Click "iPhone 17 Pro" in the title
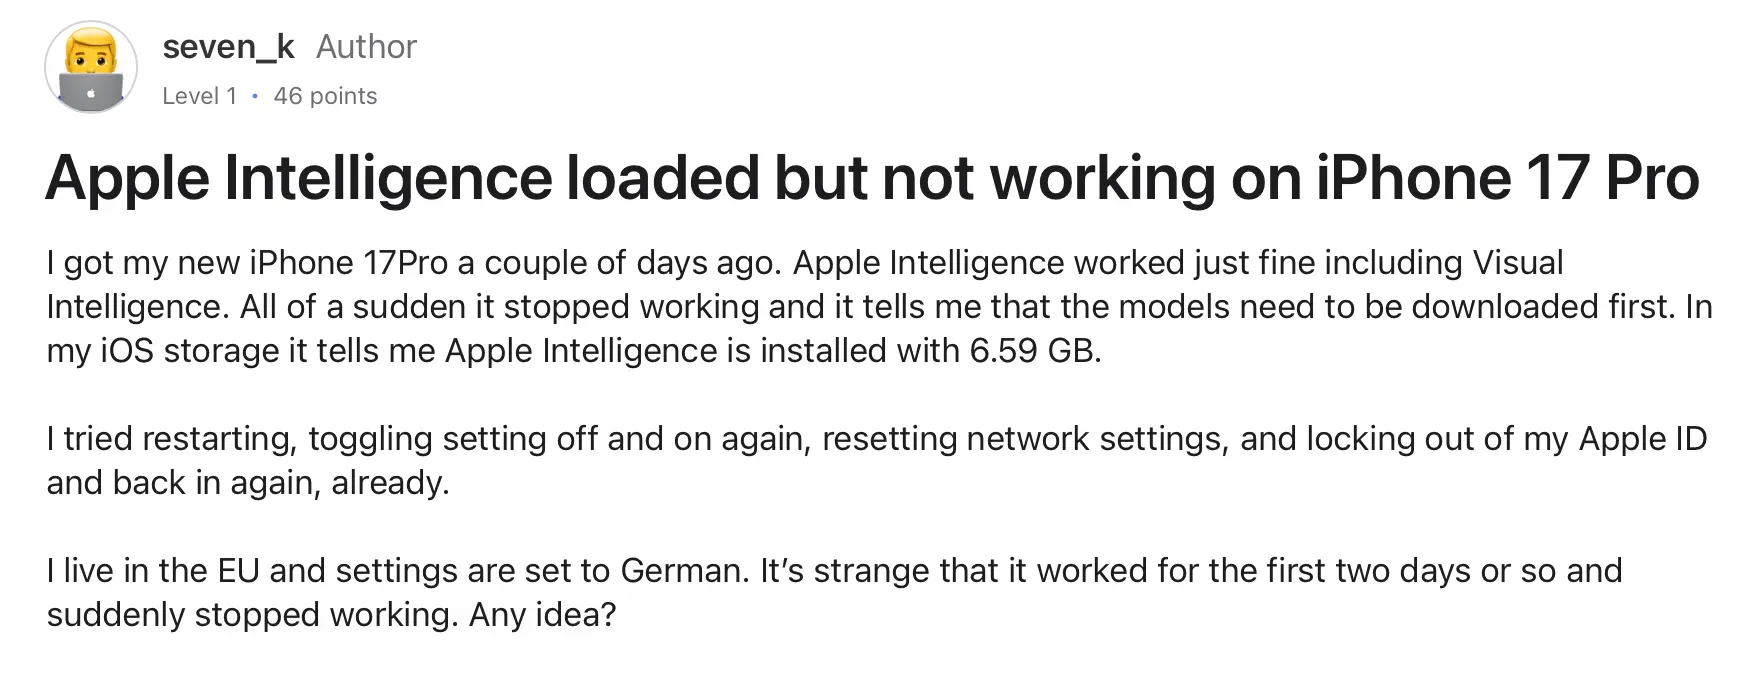The image size is (1754, 674). pos(1508,179)
